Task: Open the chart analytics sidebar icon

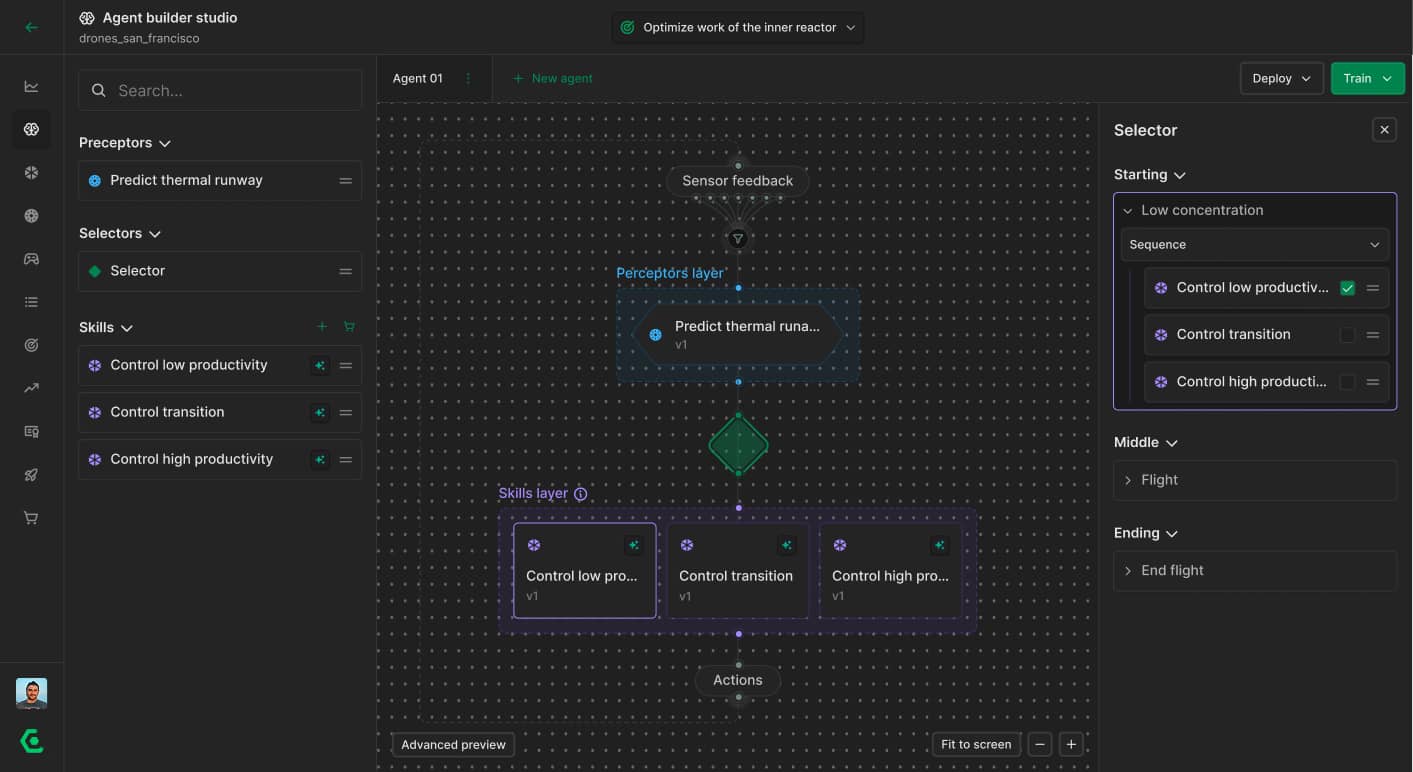Action: point(31,86)
